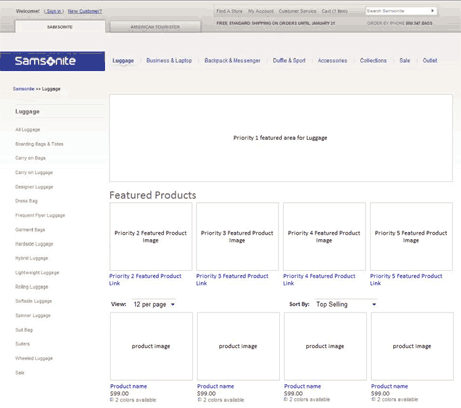Open the Sort By Top Selling dropdown
461x408 pixels.
[x=346, y=304]
